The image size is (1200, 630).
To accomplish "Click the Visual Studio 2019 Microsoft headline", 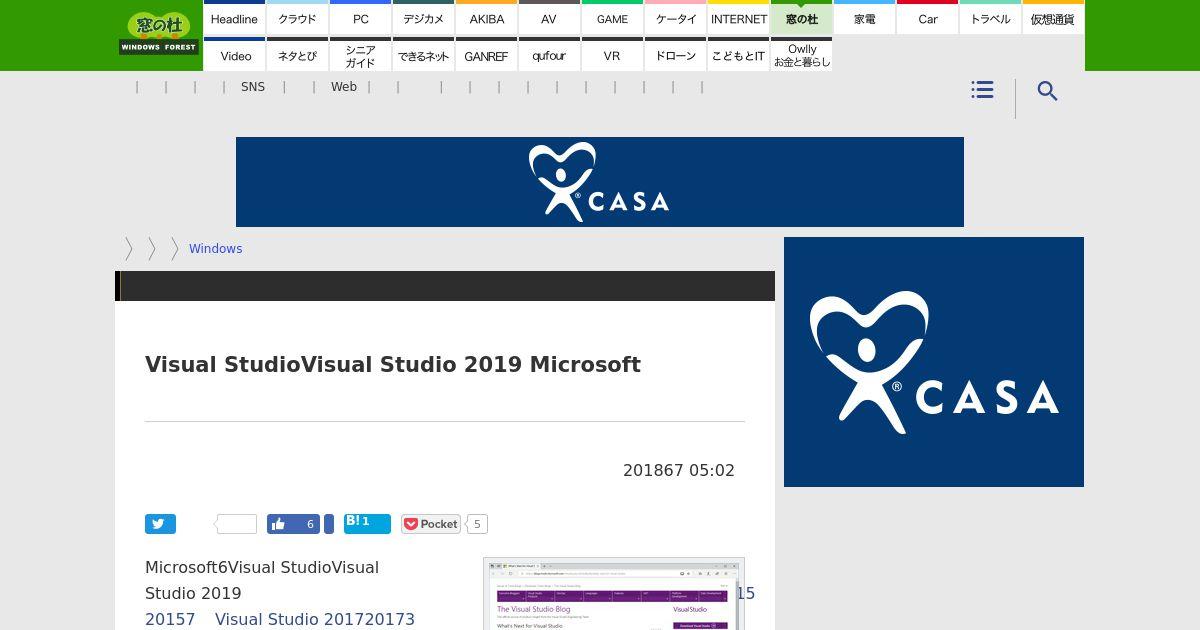I will click(393, 364).
